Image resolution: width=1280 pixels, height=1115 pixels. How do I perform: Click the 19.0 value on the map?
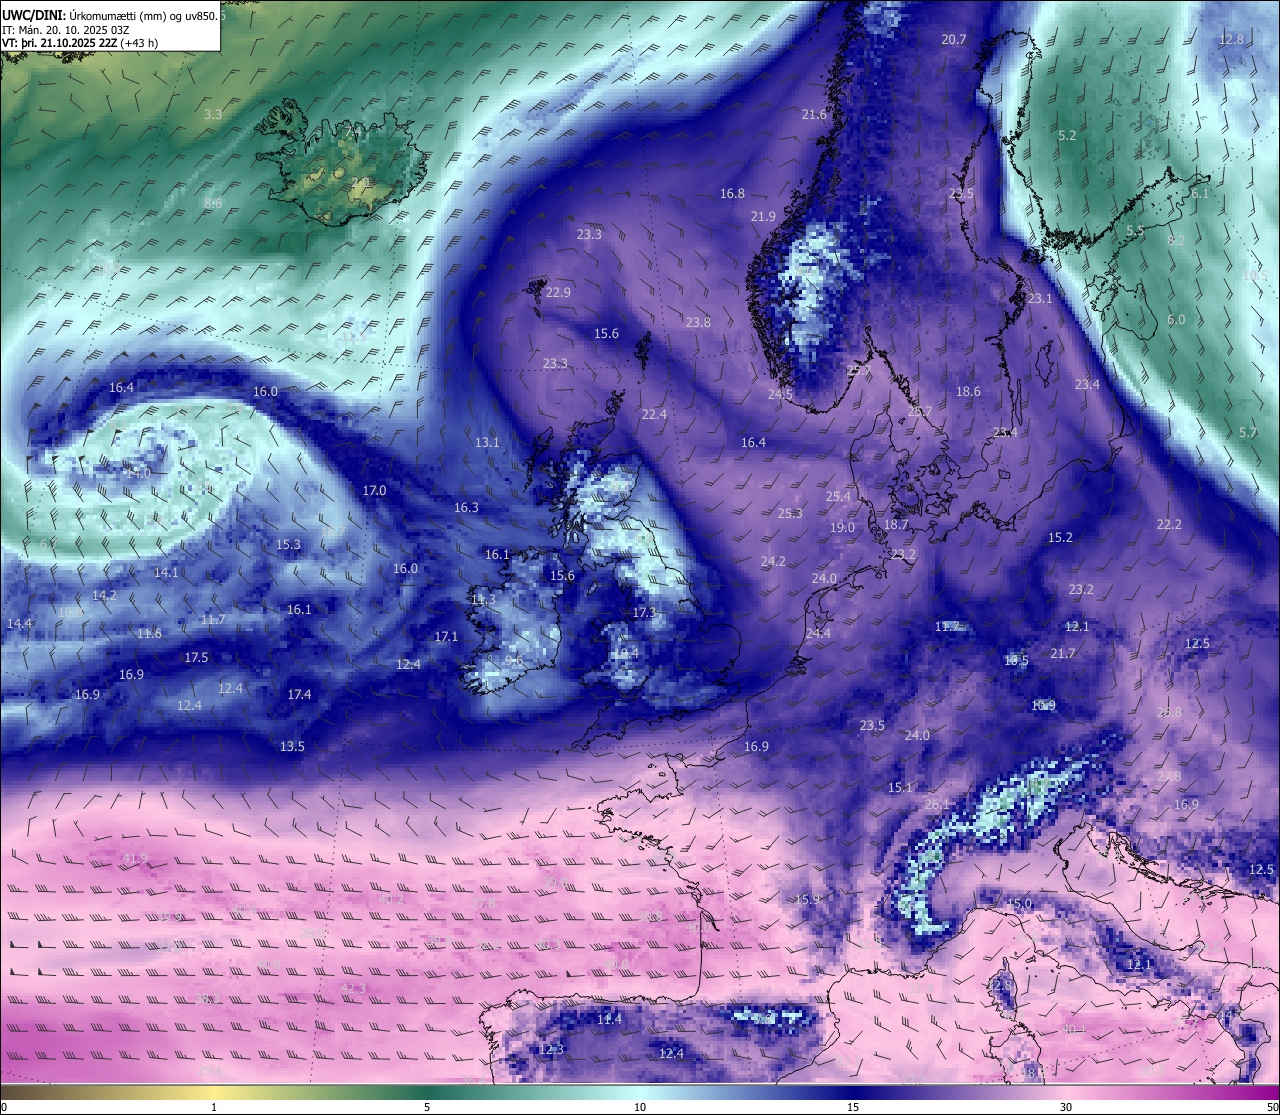(842, 528)
